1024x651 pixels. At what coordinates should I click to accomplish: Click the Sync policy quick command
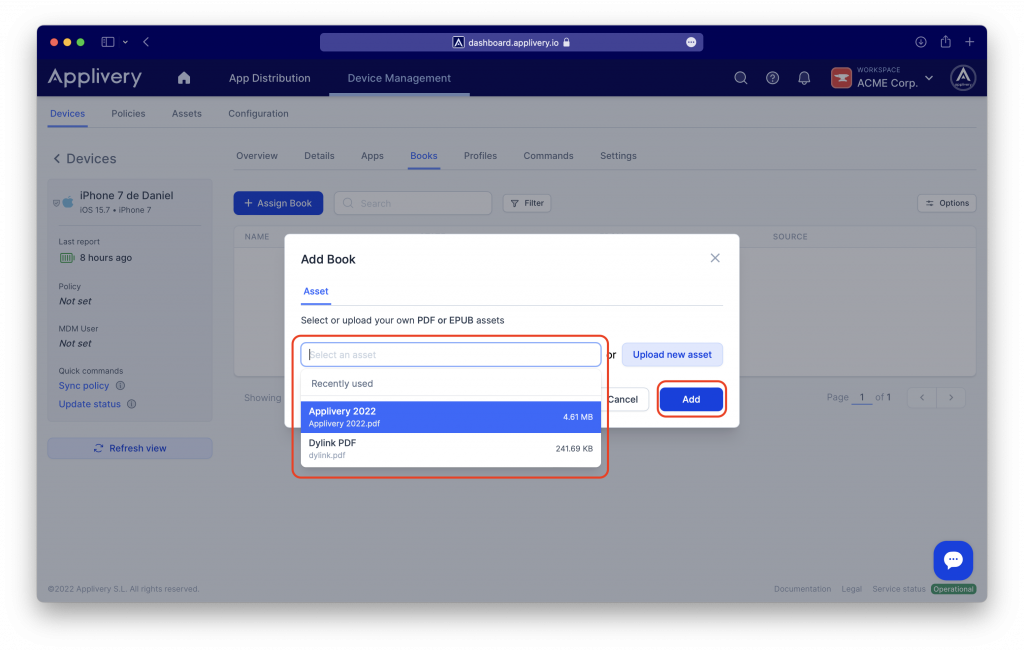click(84, 385)
